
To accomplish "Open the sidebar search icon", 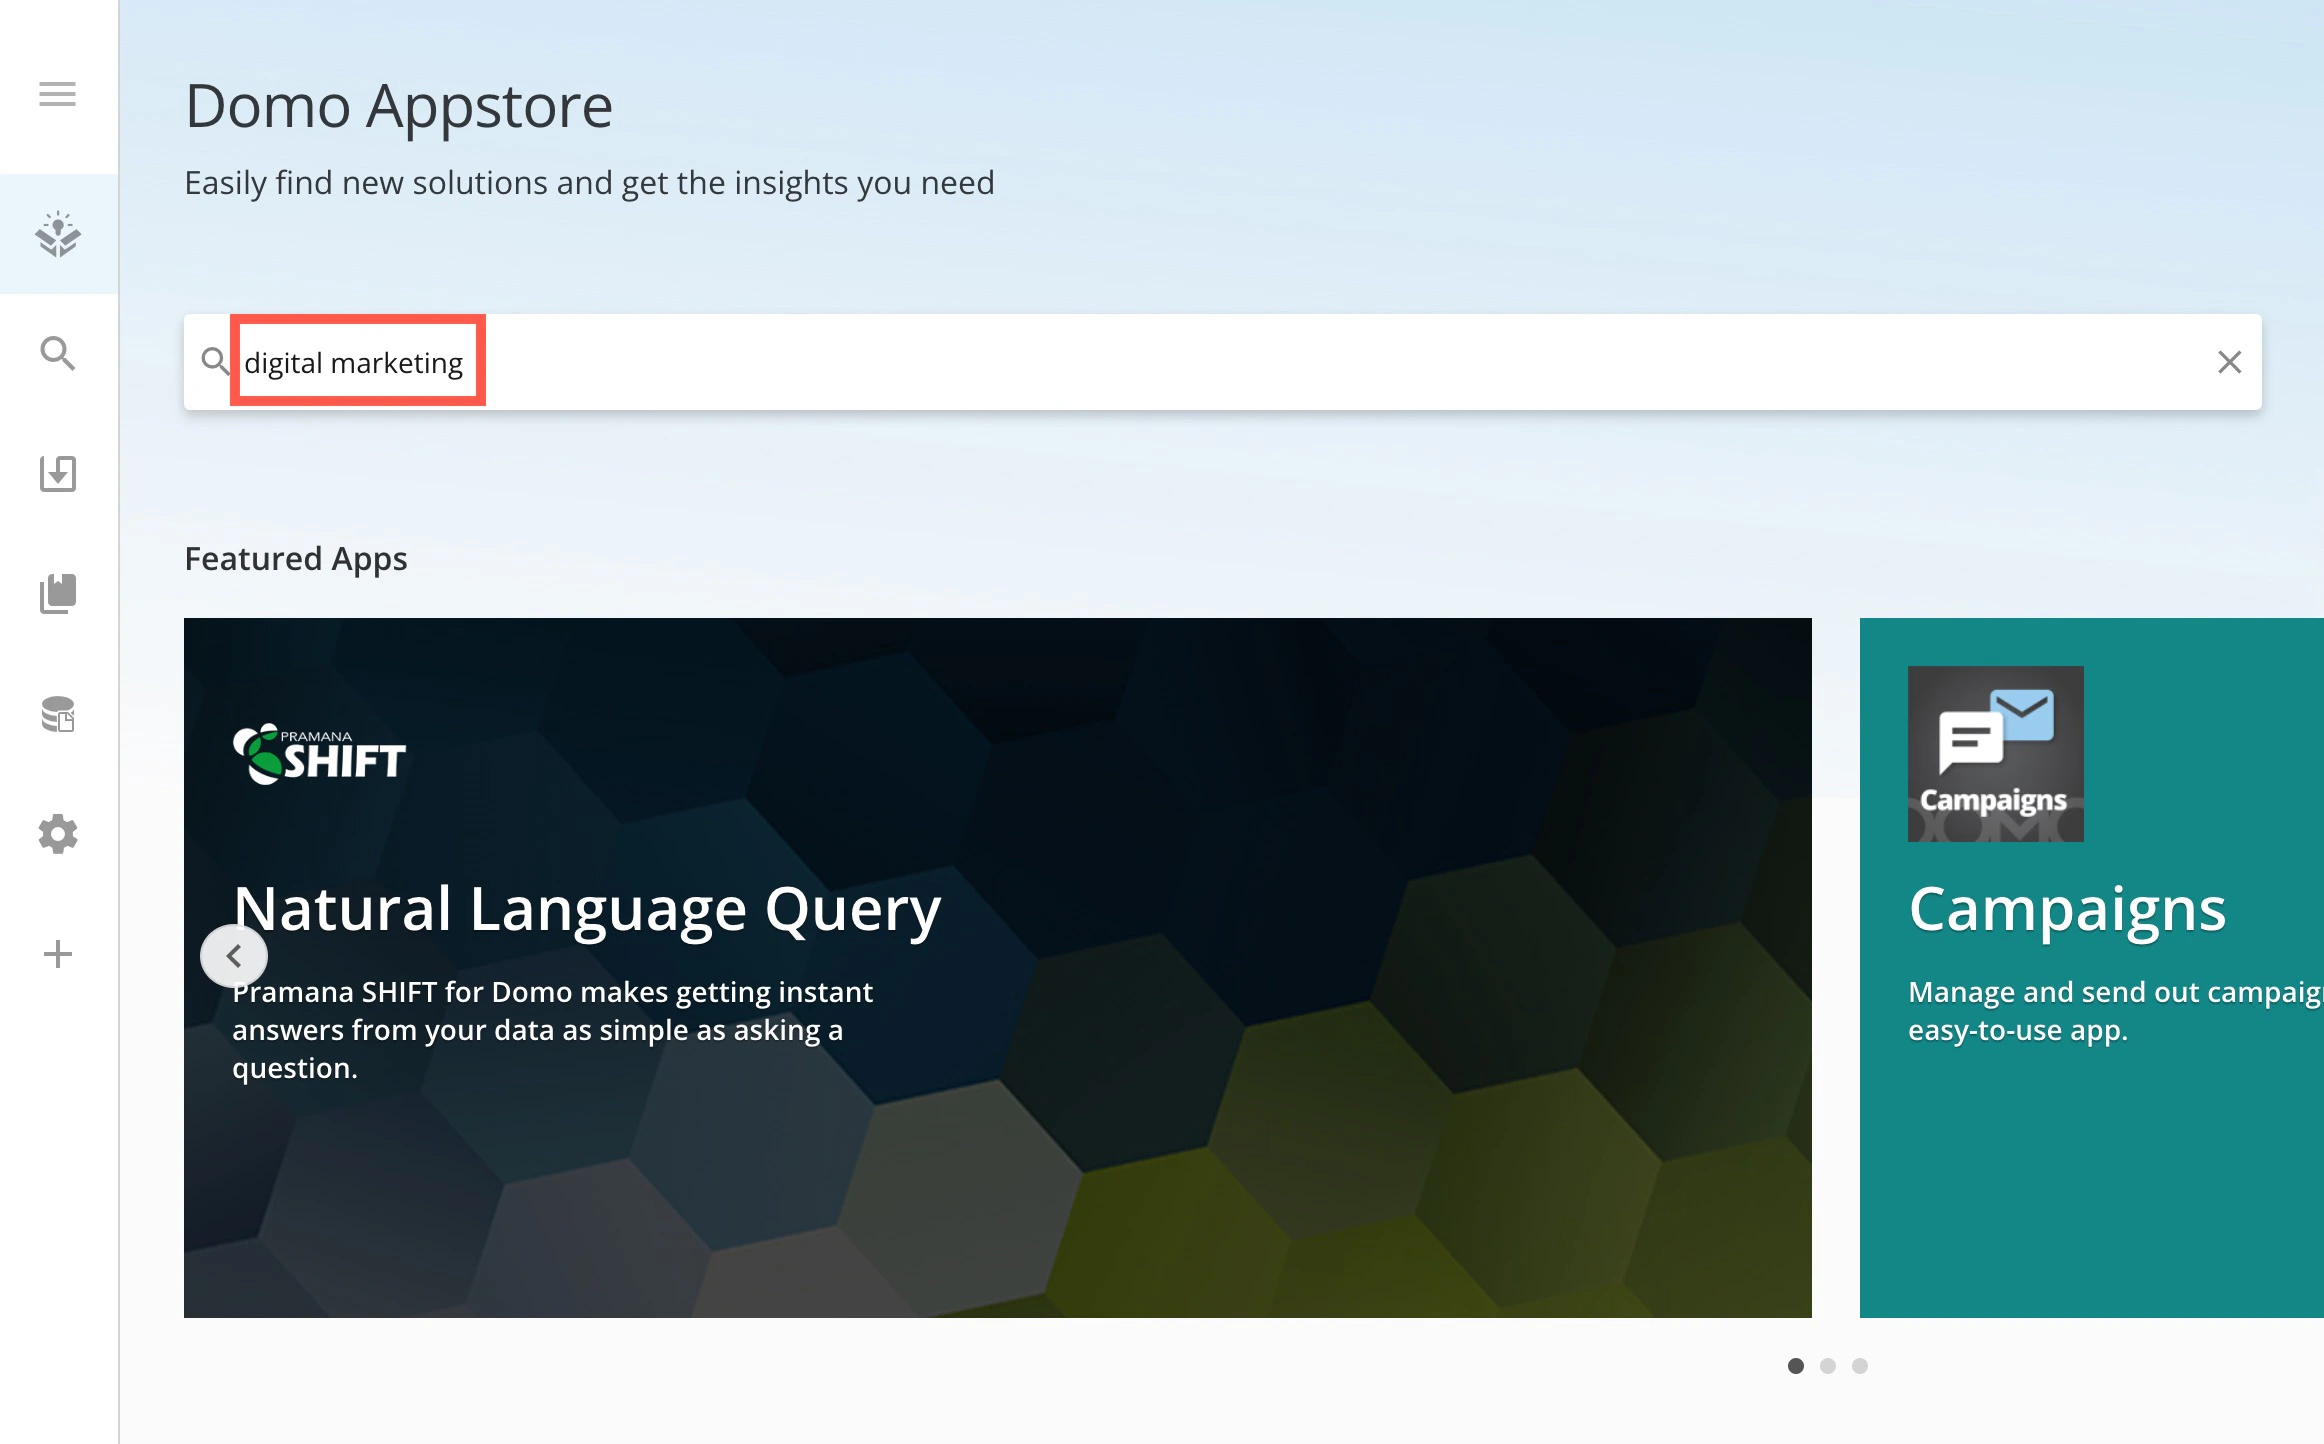I will click(57, 353).
